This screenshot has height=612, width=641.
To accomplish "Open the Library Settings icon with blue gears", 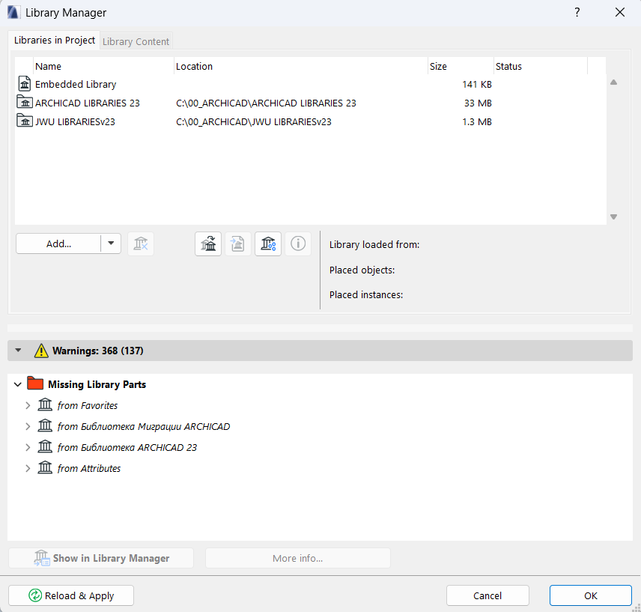I will tap(268, 244).
